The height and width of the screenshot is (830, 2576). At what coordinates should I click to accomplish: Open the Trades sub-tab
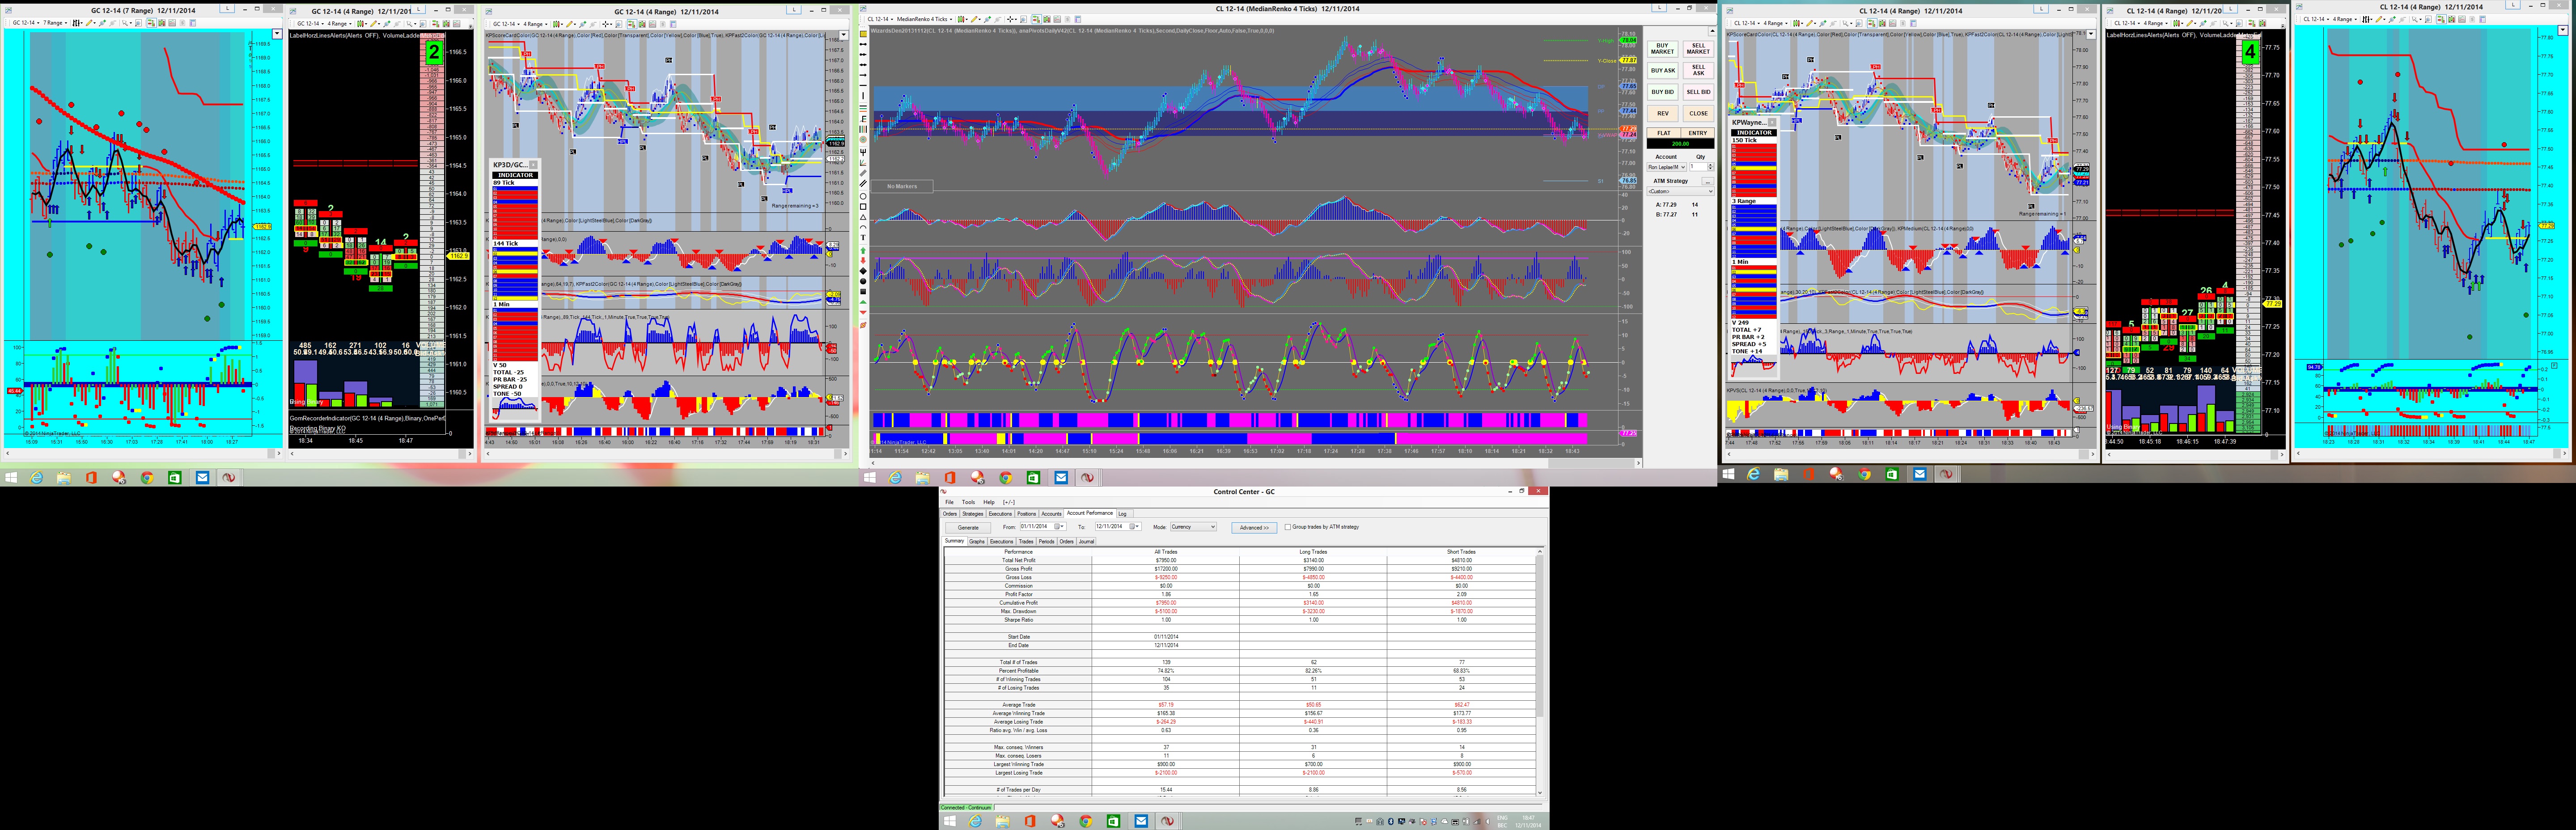tap(1026, 542)
